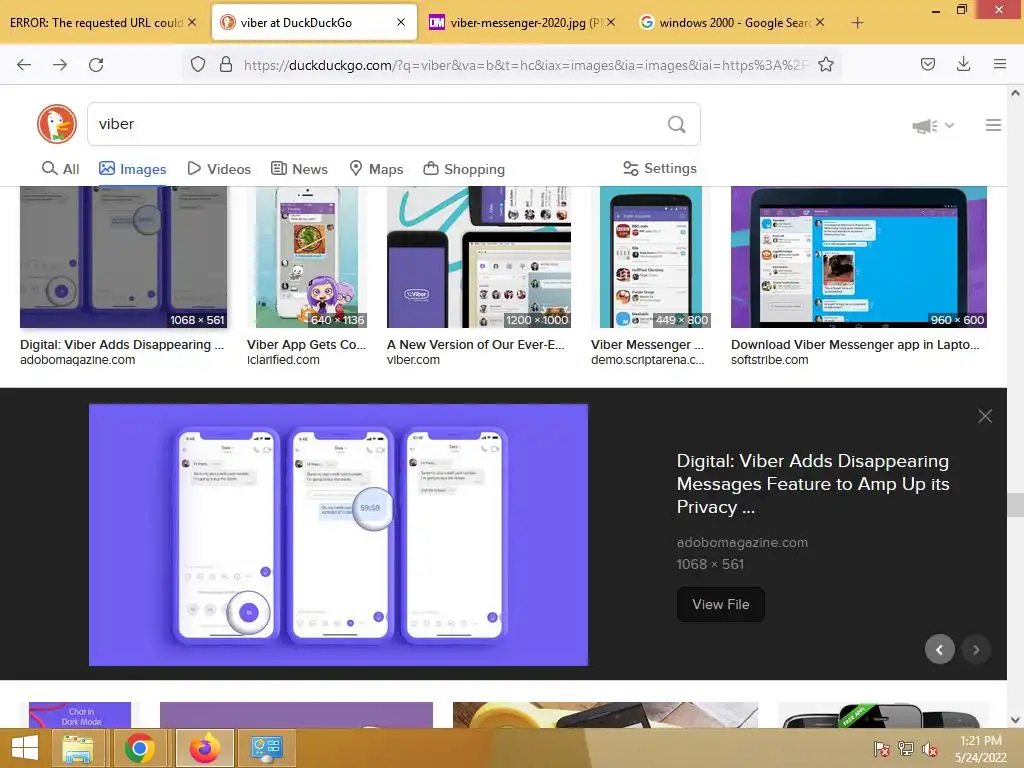
Task: Open the DuckDuckGo side menu hamburger
Action: pyautogui.click(x=993, y=125)
